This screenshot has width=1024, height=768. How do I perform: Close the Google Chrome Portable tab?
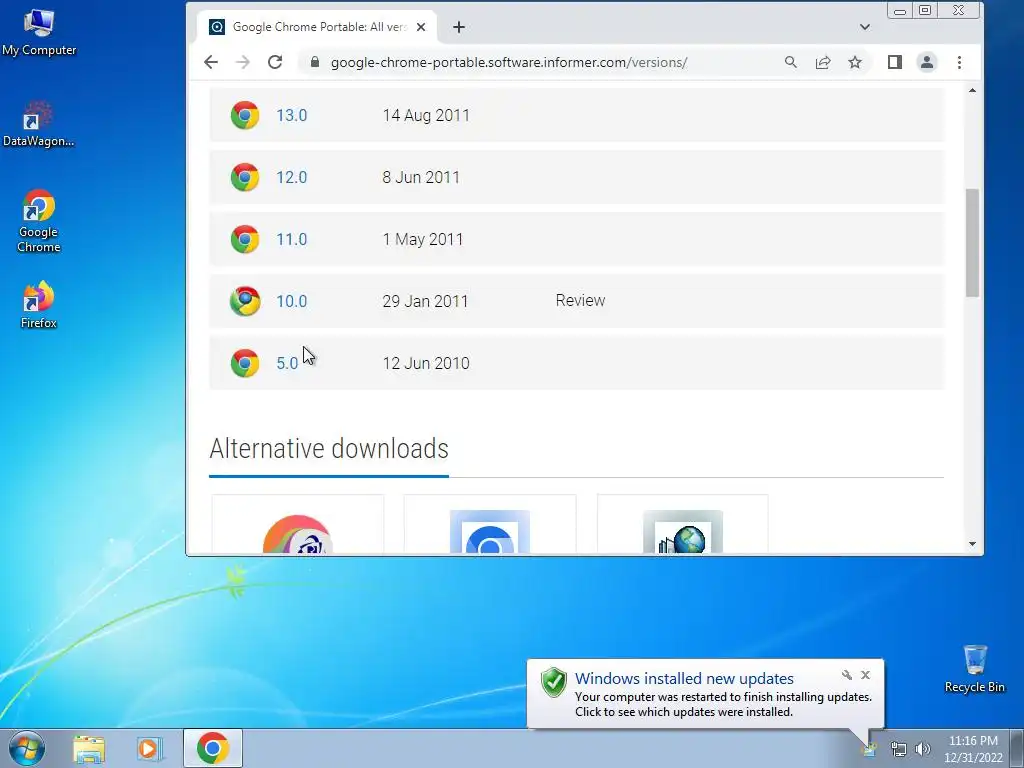421,27
